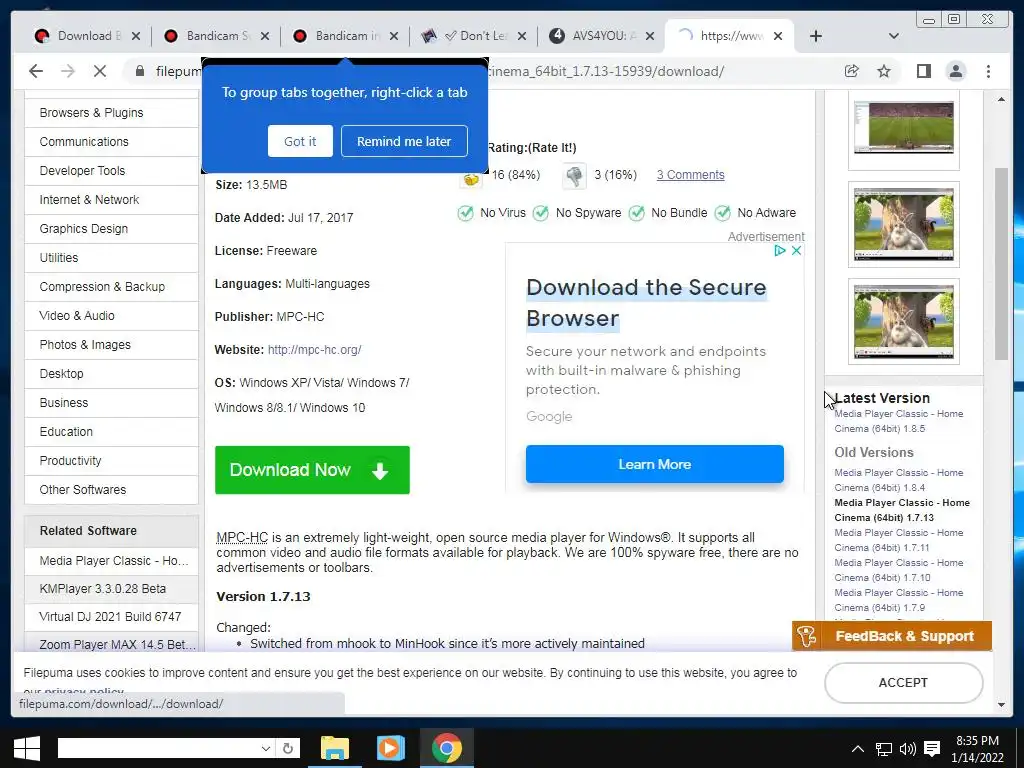
Task: Open Chrome's three-dot menu
Action: [988, 71]
